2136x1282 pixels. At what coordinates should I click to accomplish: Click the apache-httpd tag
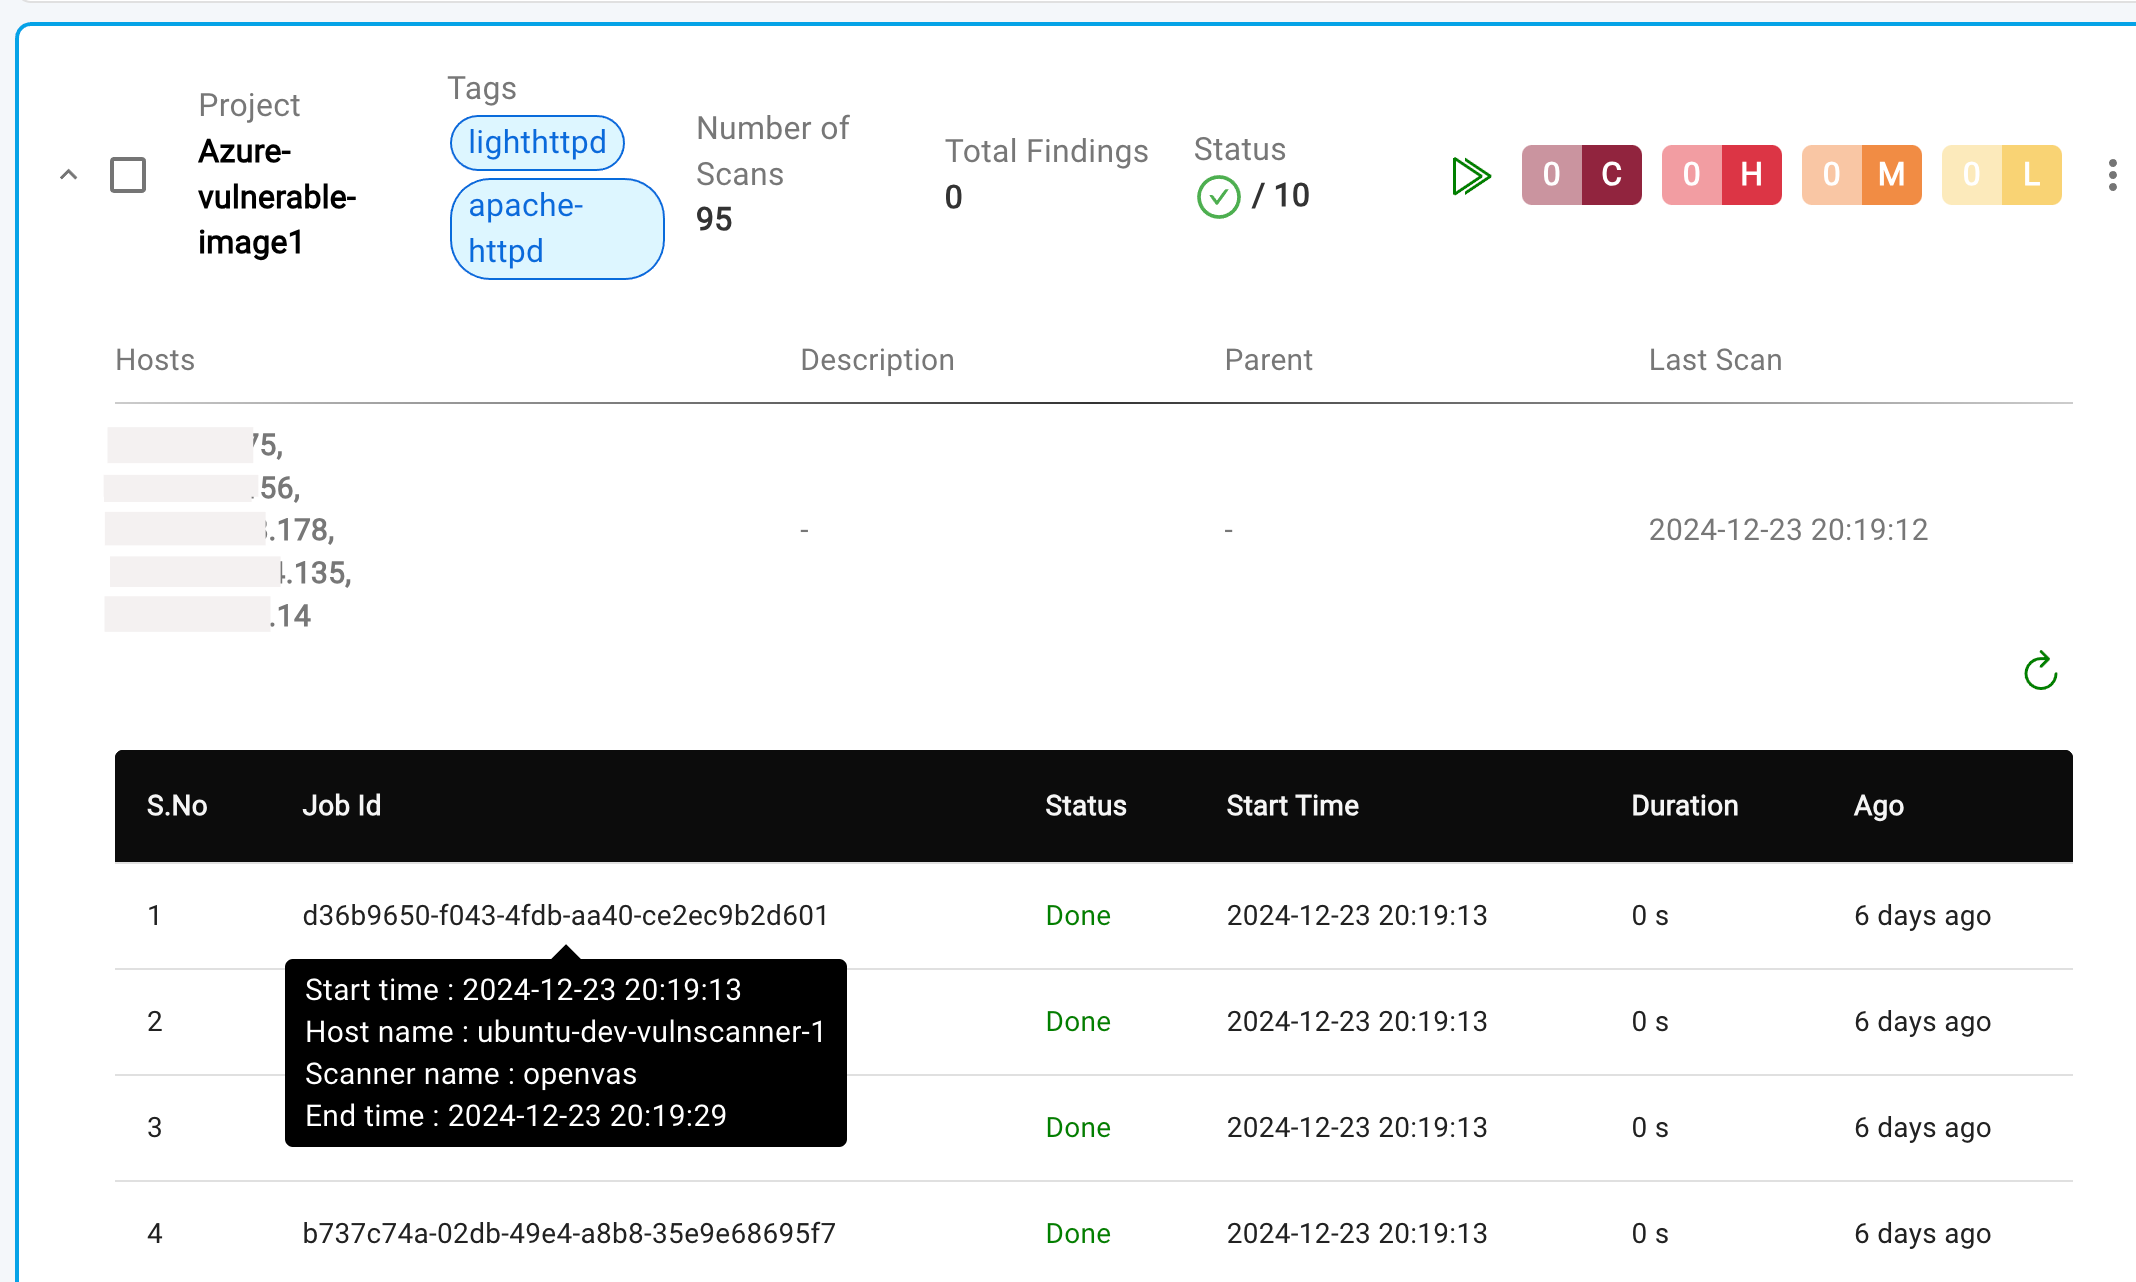point(556,228)
